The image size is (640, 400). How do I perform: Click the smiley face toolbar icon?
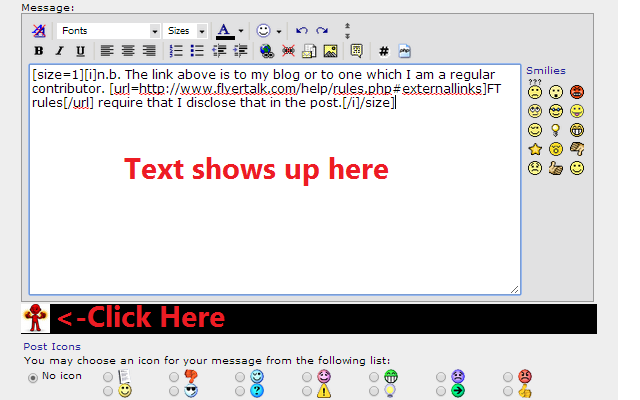coord(263,31)
